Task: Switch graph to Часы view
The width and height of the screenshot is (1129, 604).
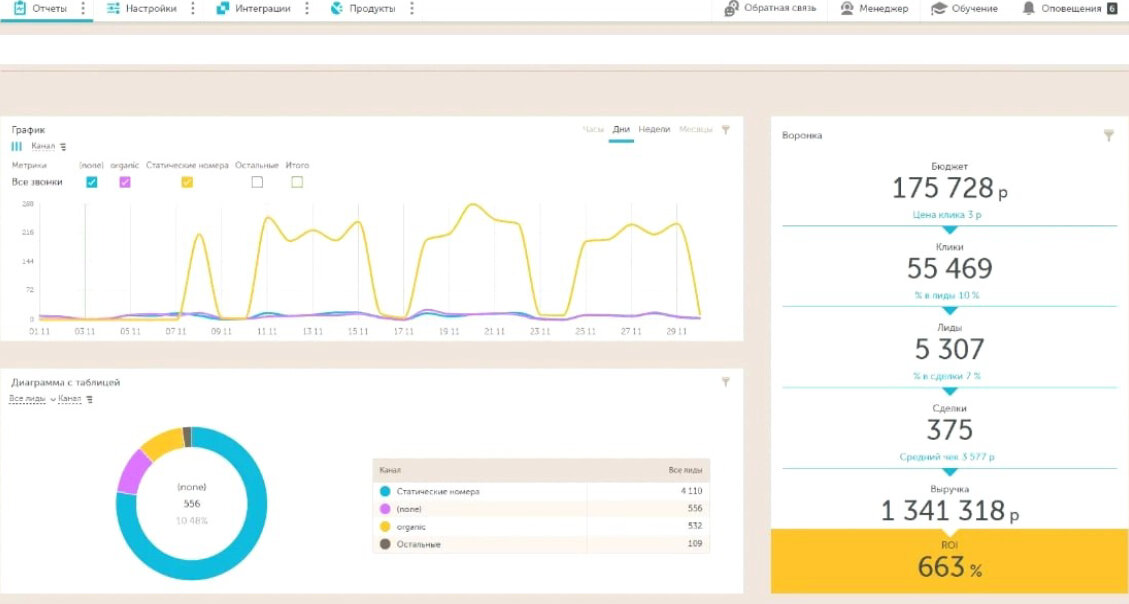Action: click(593, 130)
